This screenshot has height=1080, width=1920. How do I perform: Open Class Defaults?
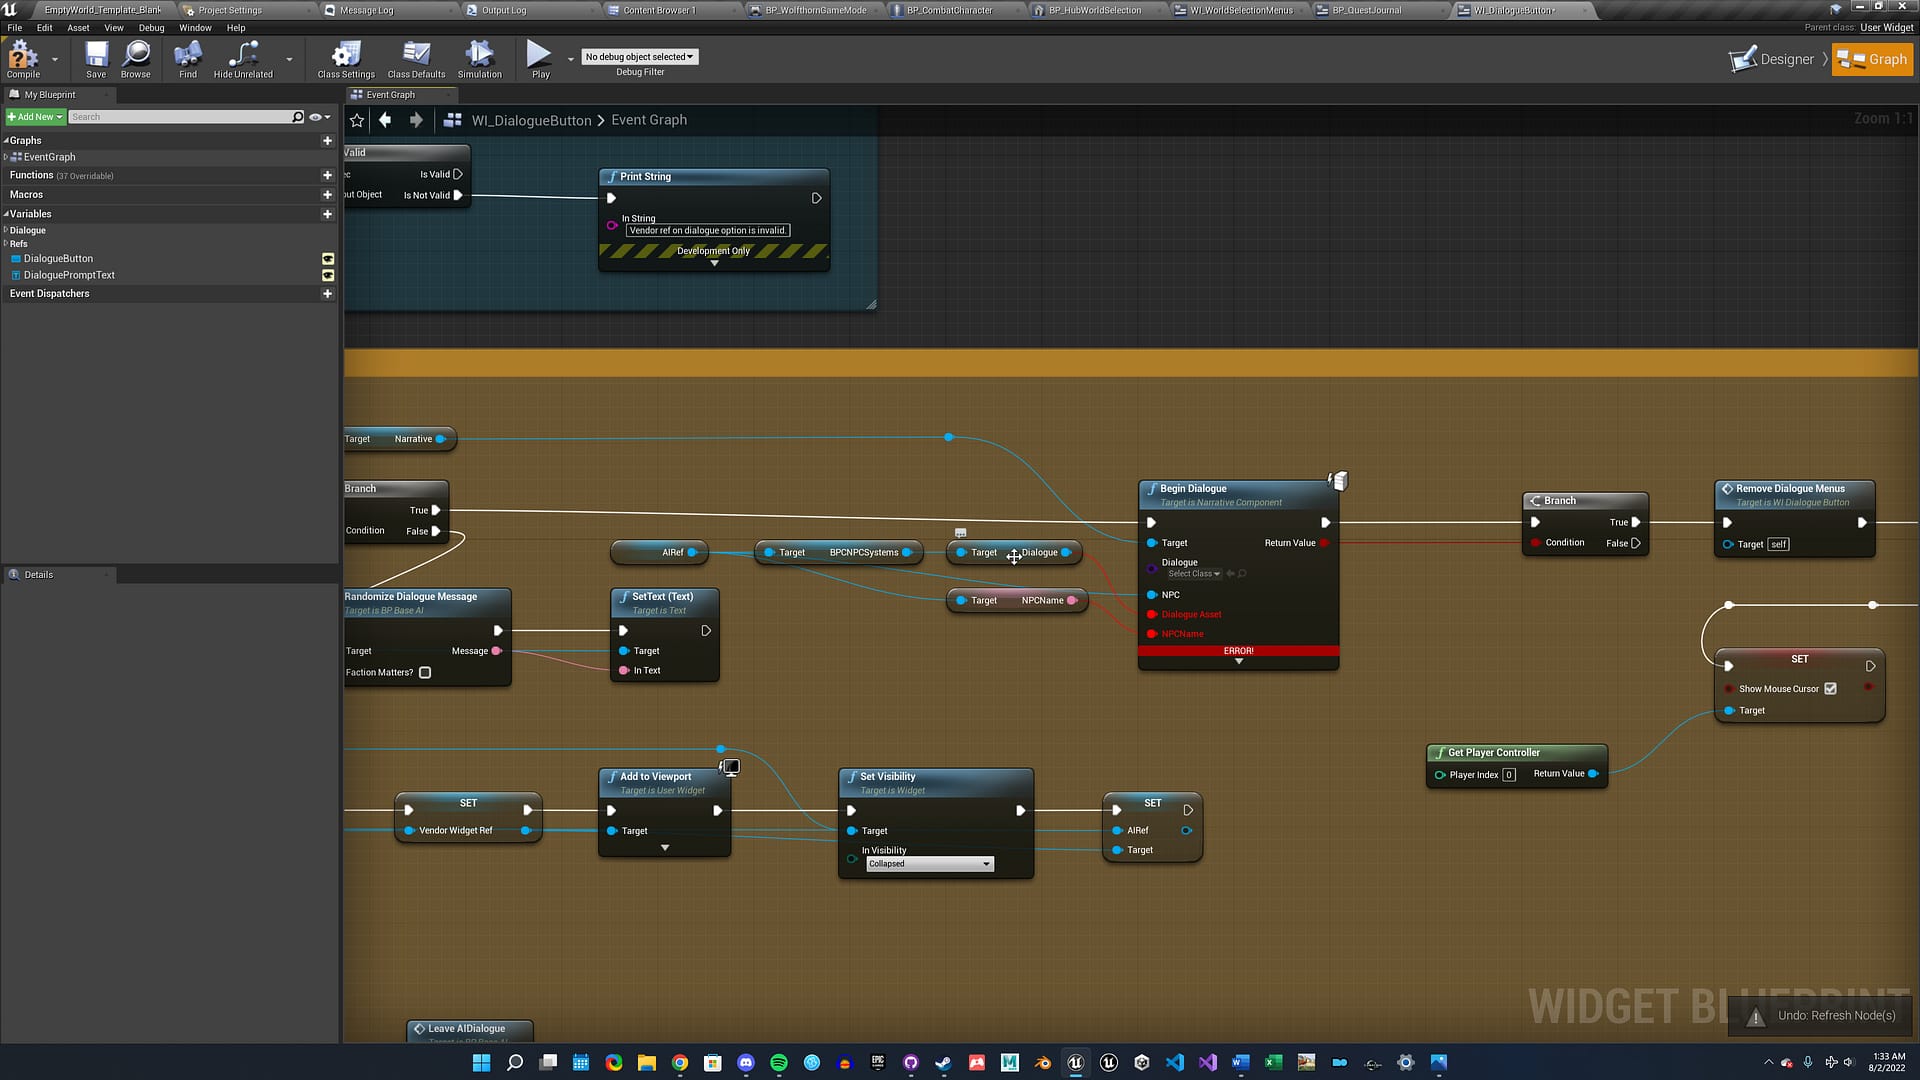coord(415,60)
